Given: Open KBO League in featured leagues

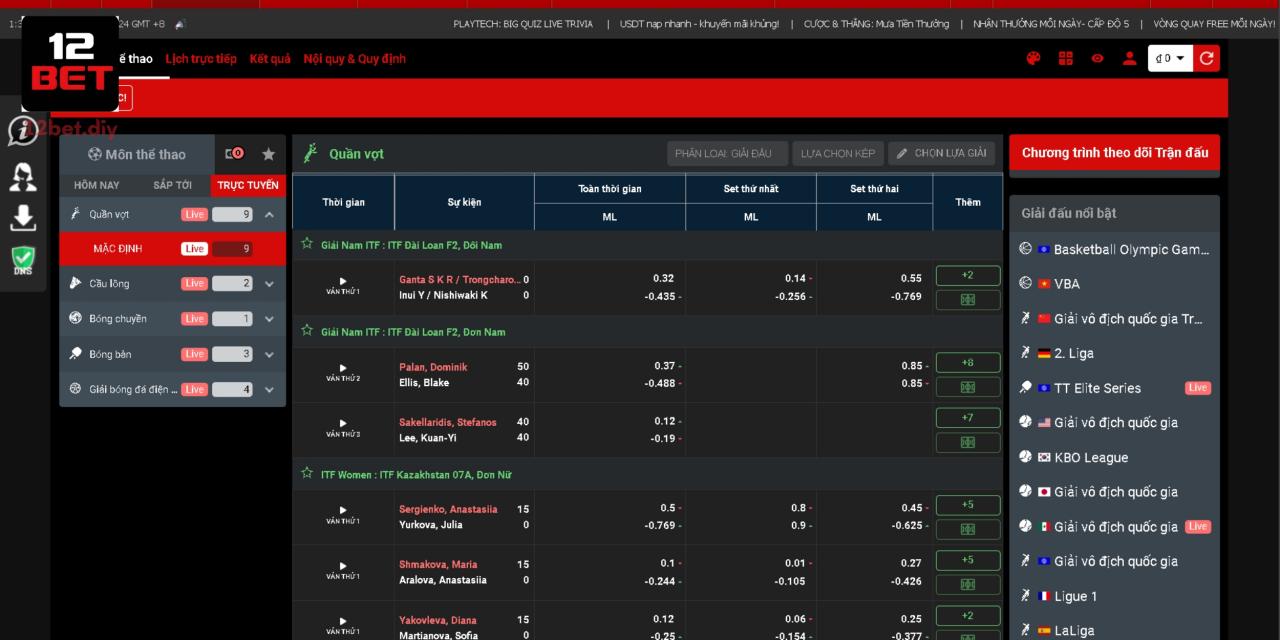Looking at the screenshot, I should [1090, 457].
